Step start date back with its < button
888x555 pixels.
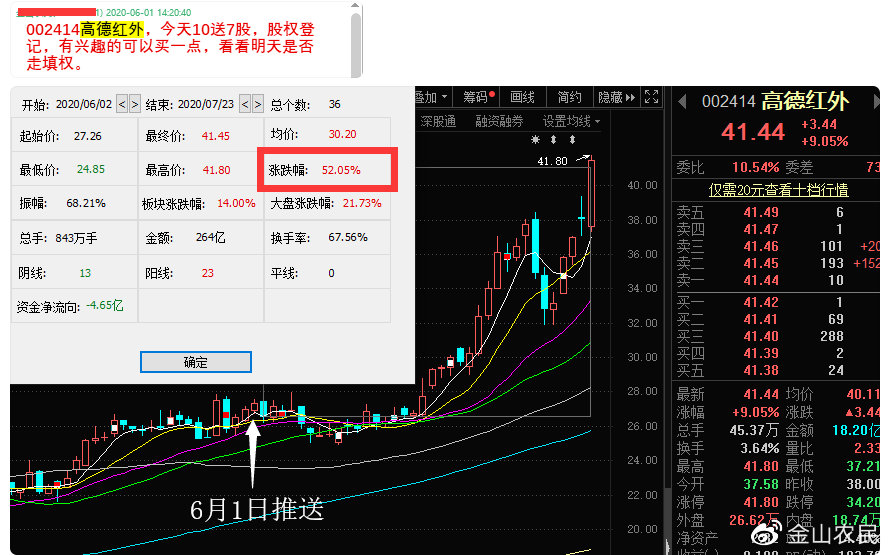(x=122, y=104)
